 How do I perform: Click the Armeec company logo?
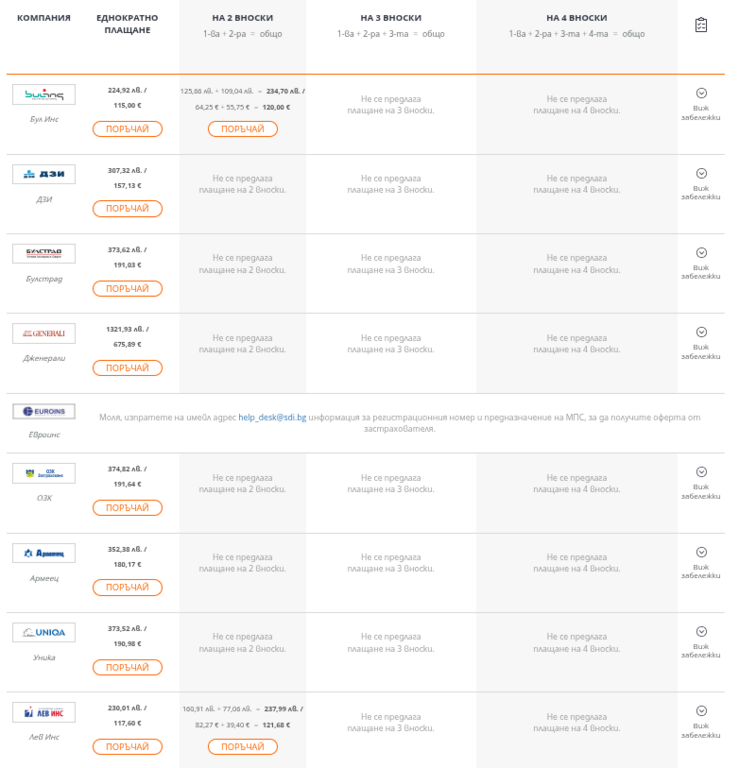click(x=44, y=553)
